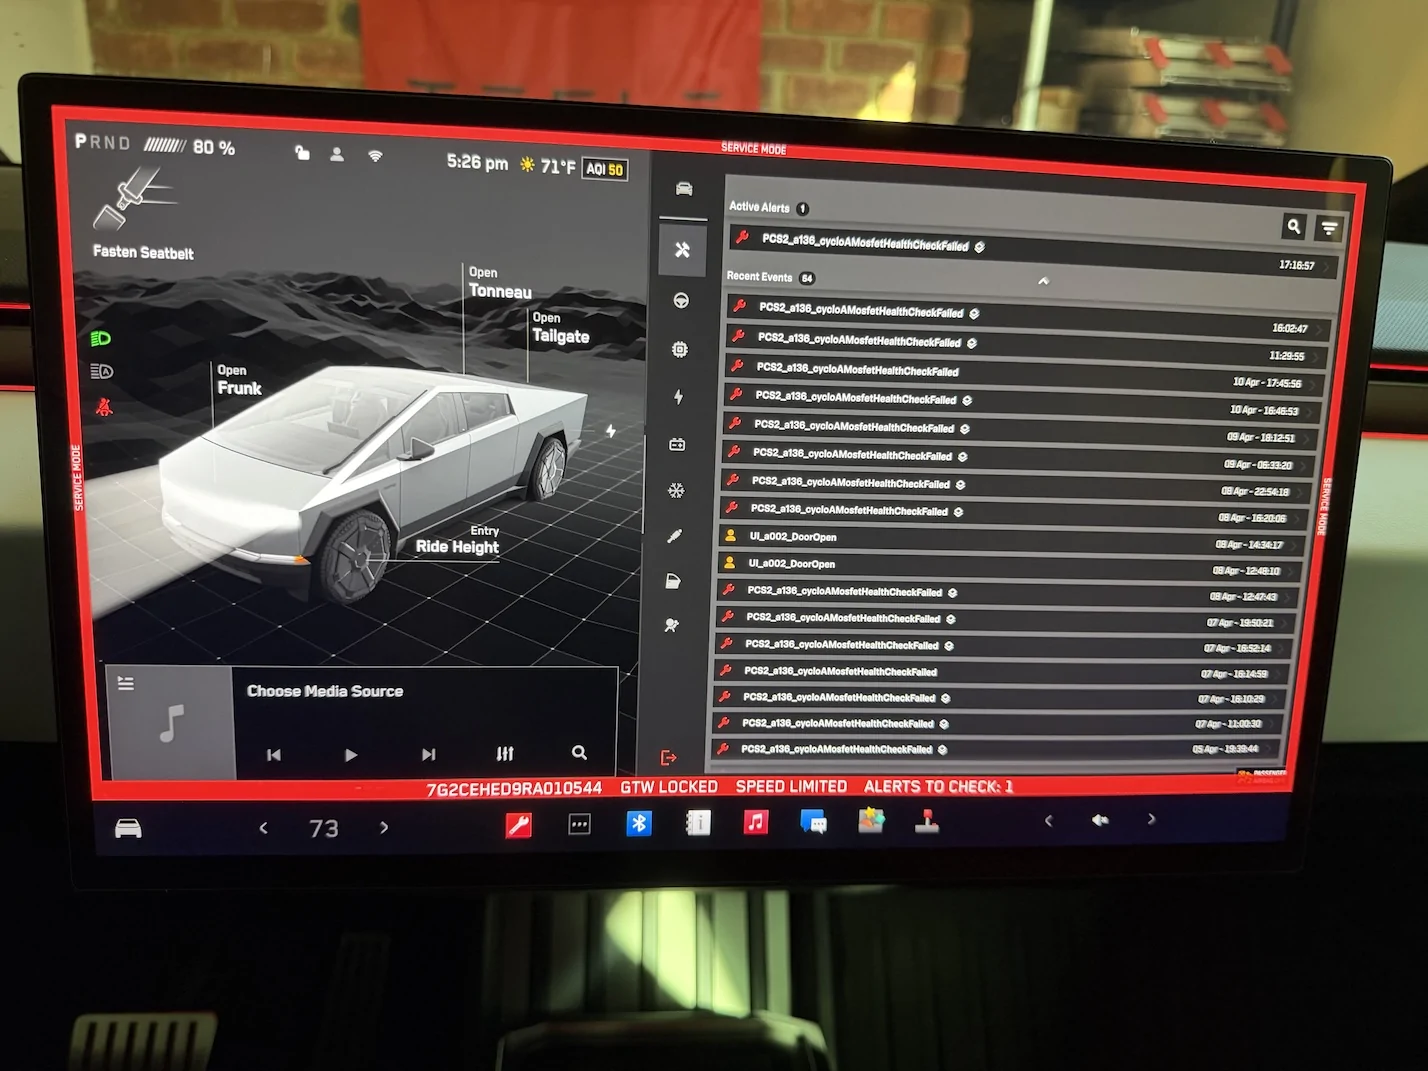
Task: Skip to next media track
Action: tap(428, 754)
